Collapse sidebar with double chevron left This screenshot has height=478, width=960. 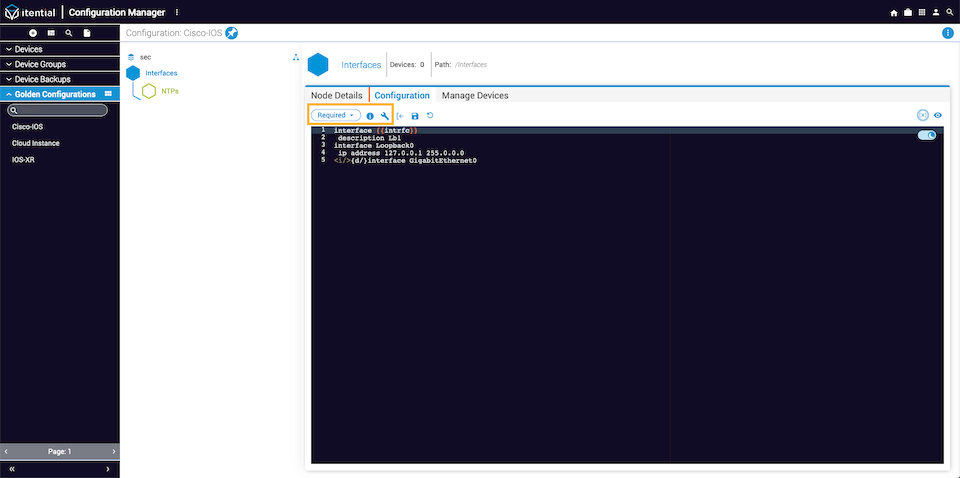point(12,469)
